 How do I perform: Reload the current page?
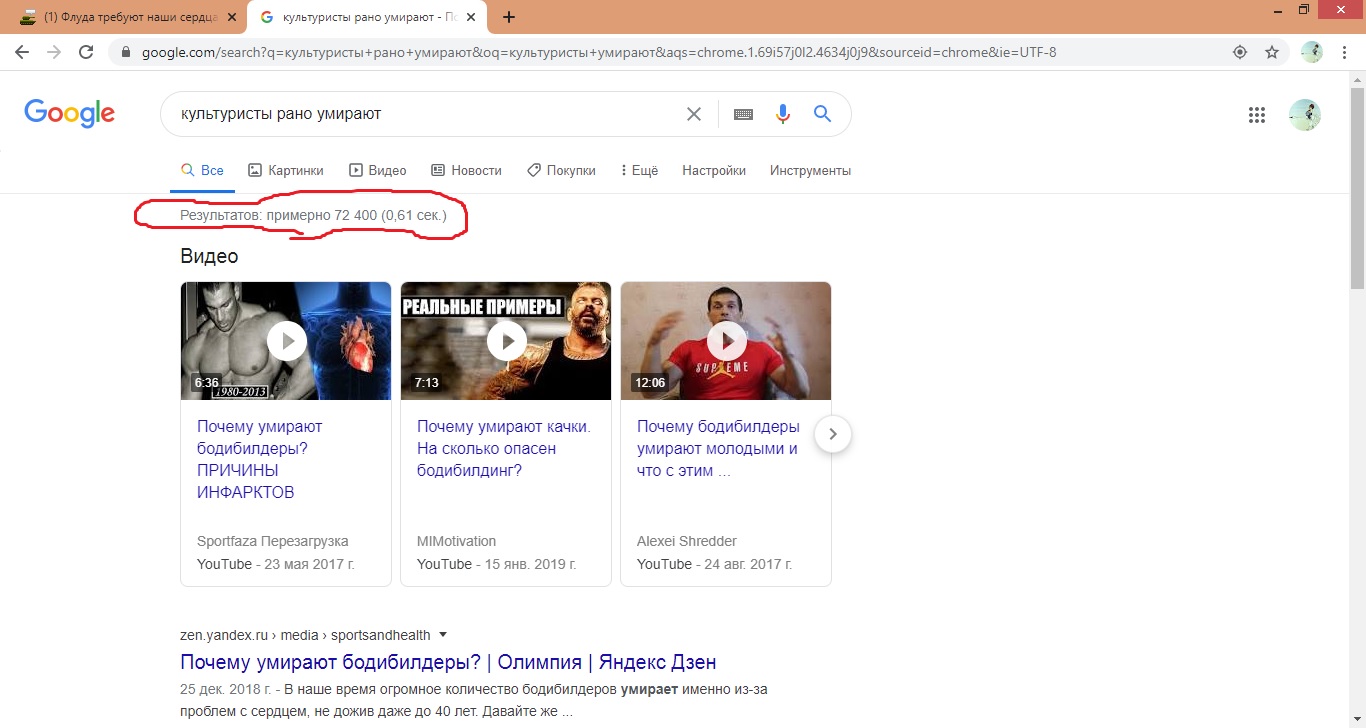coord(86,52)
